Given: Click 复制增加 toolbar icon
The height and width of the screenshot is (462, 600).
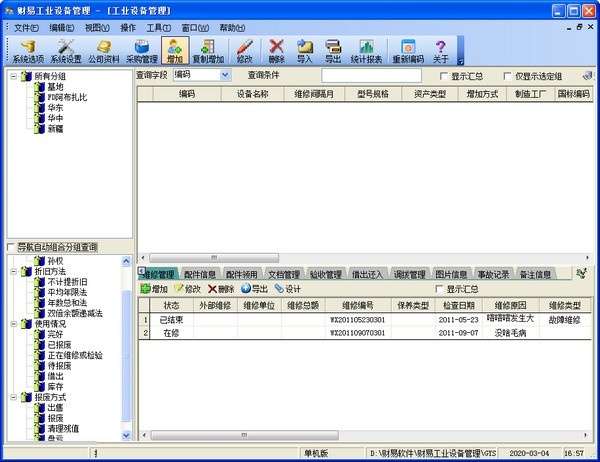Looking at the screenshot, I should (x=208, y=51).
